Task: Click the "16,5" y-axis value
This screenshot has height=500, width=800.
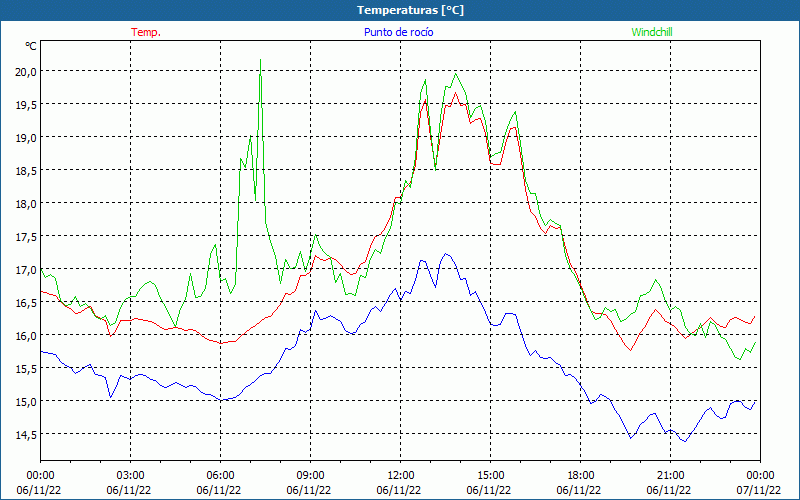Action: click(x=26, y=303)
